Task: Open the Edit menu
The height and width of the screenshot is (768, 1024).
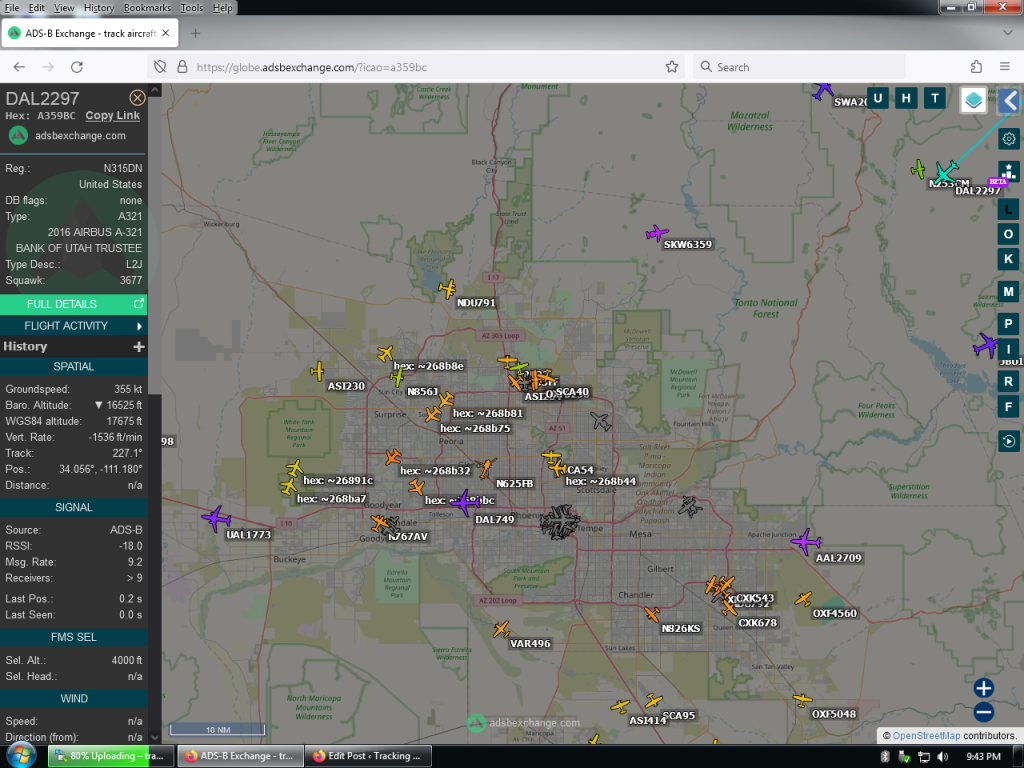Action: coord(37,8)
